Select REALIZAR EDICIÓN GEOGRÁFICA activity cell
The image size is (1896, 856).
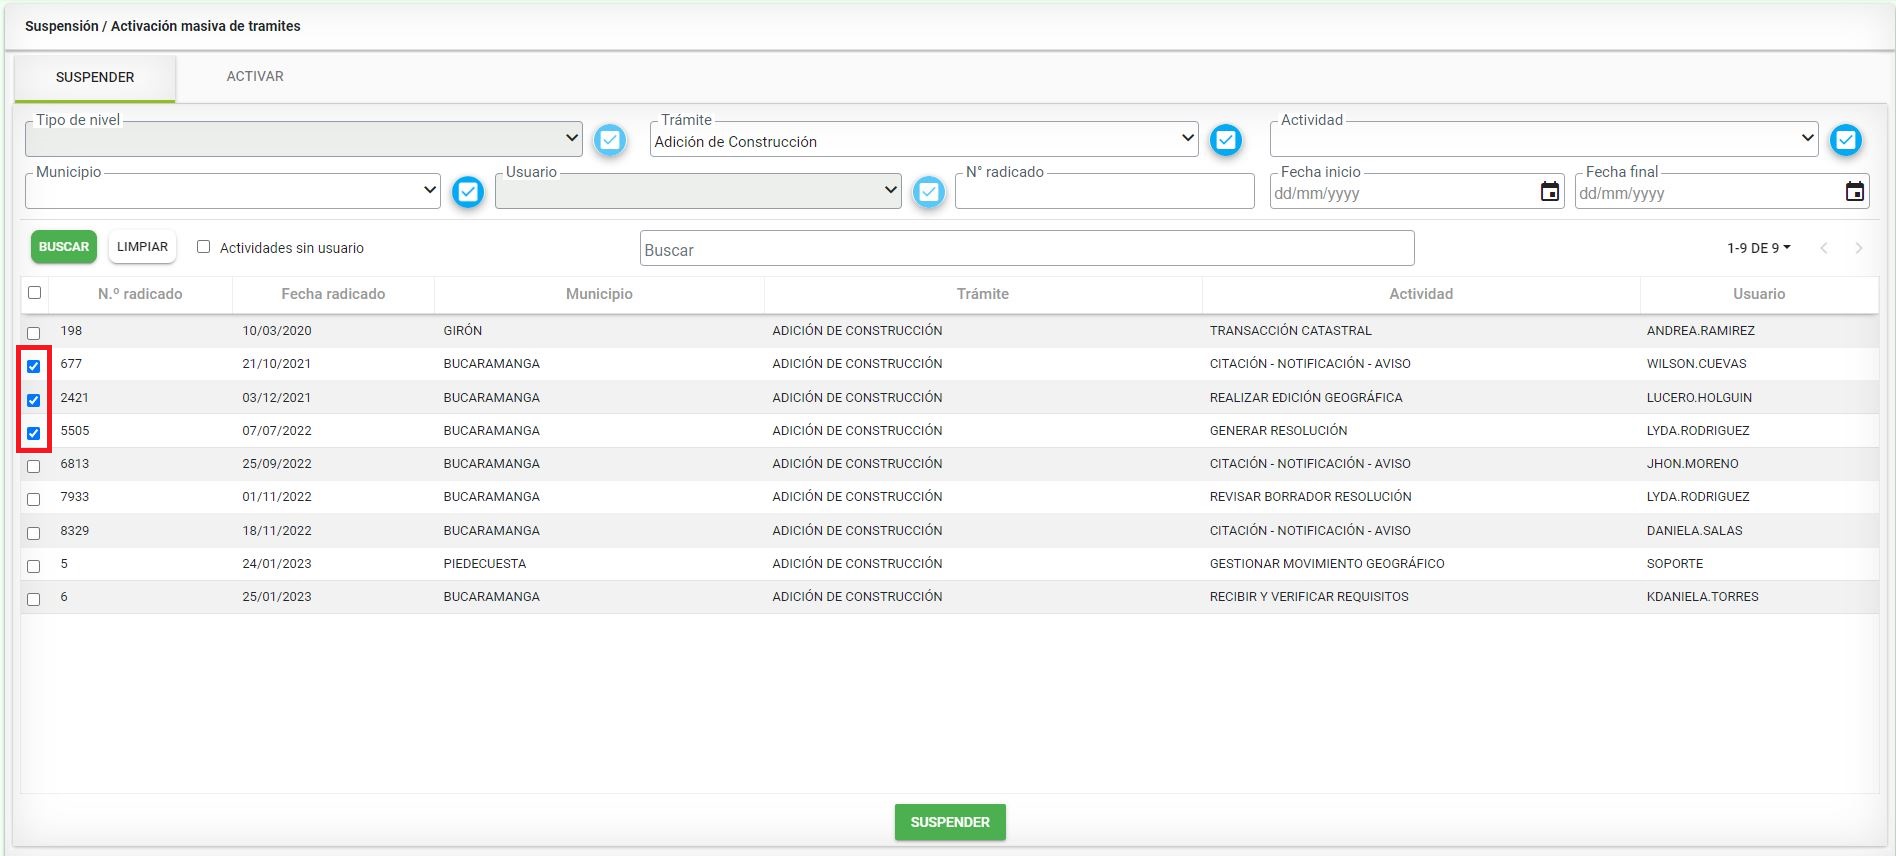point(1306,398)
